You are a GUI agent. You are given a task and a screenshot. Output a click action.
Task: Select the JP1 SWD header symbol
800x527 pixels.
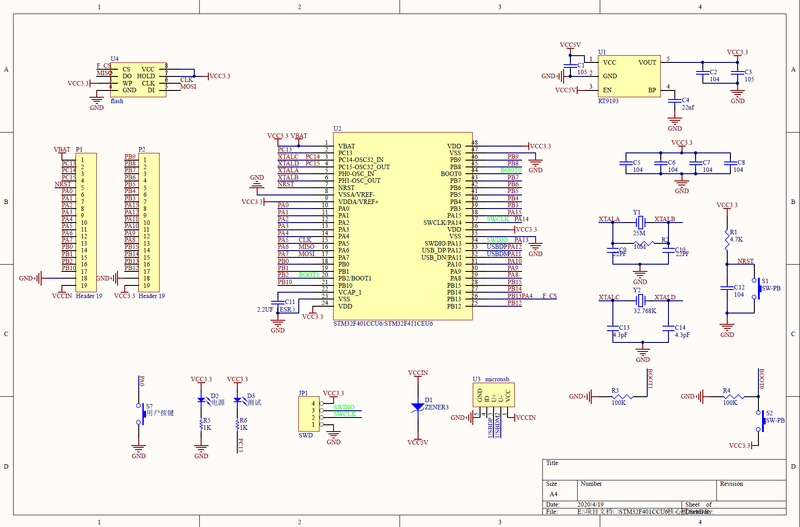(309, 414)
